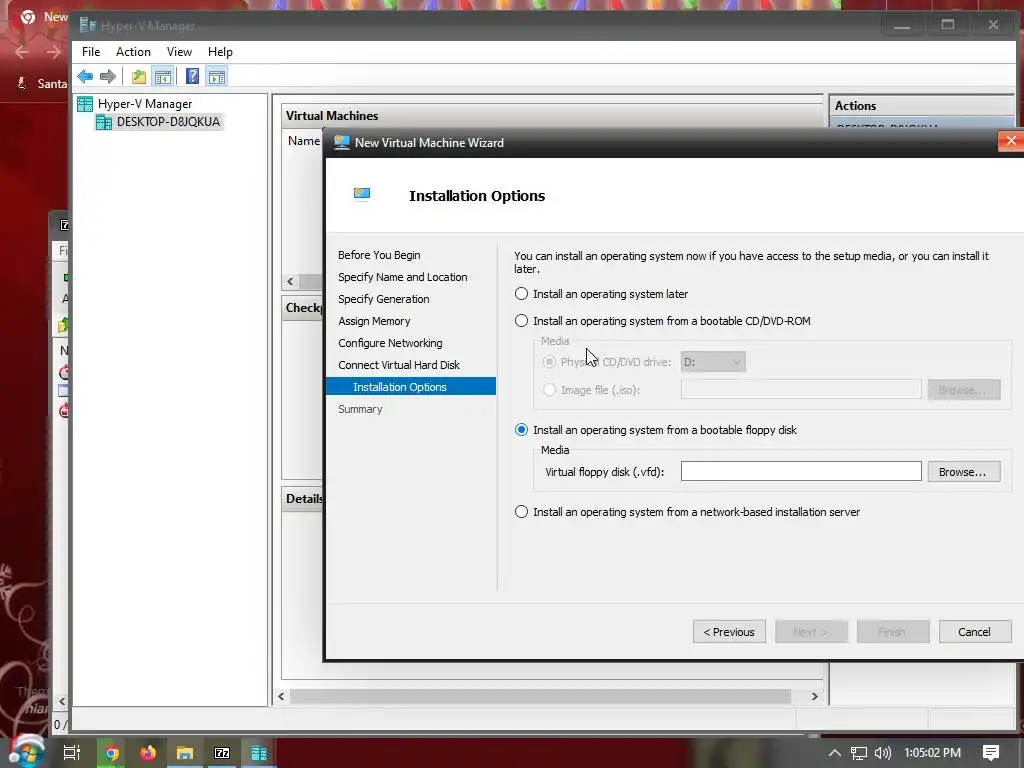
Task: Click the Hyper-V Manager taskbar icon
Action: (259, 753)
